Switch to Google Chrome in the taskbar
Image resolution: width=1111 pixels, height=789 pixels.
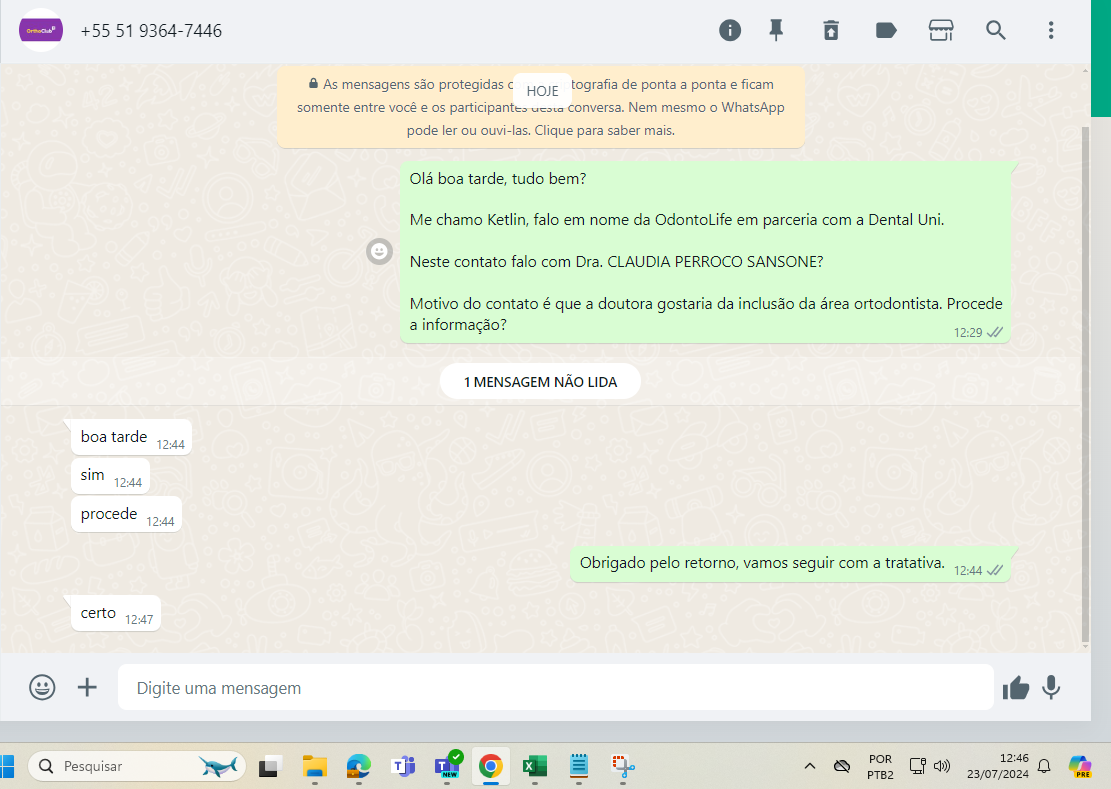[x=490, y=766]
